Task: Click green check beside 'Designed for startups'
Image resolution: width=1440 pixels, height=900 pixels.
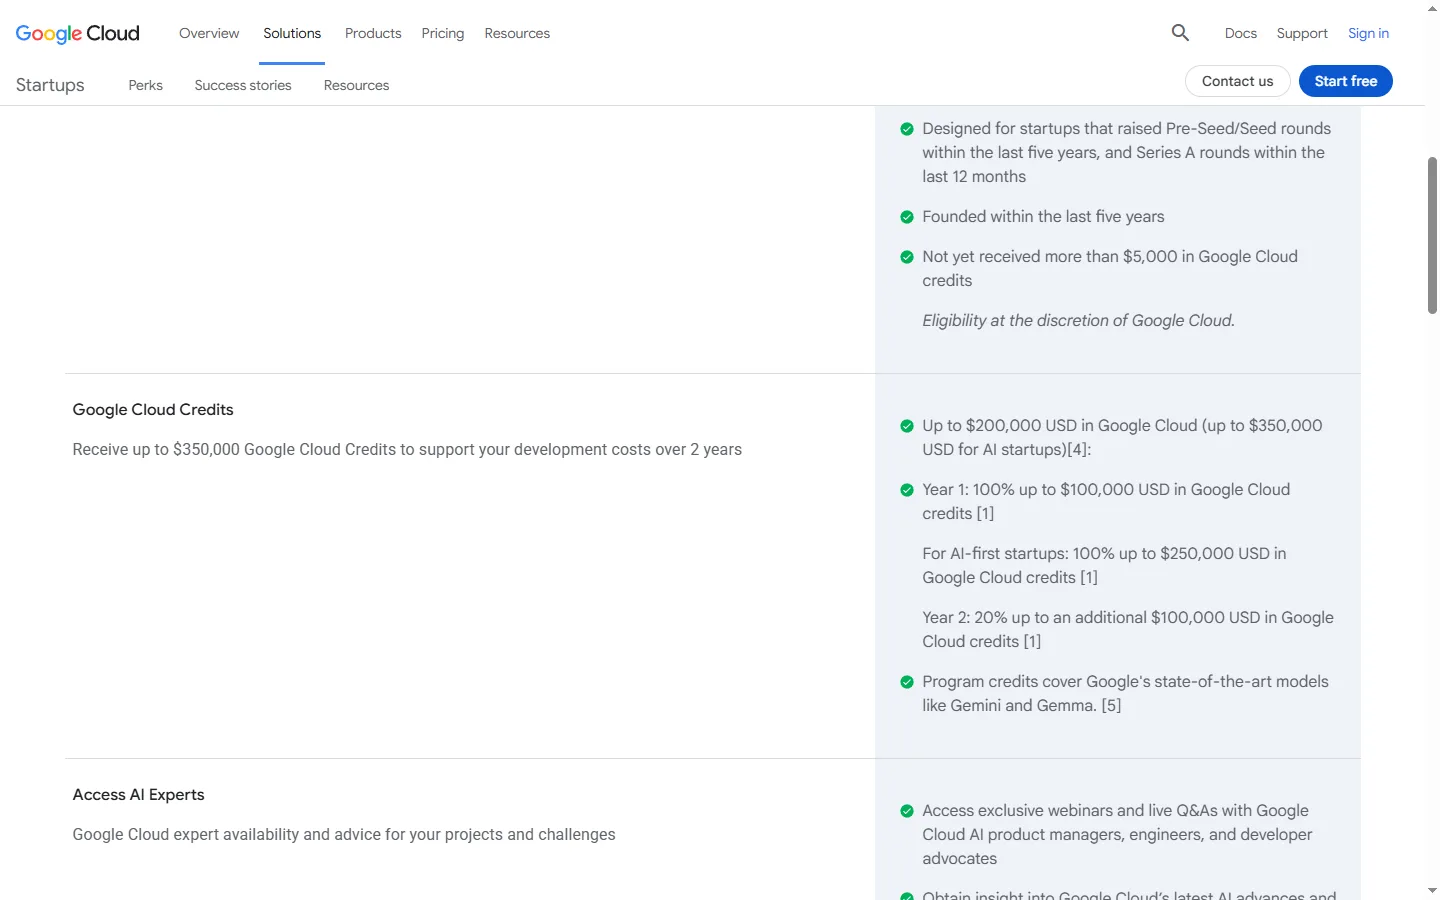Action: (907, 129)
